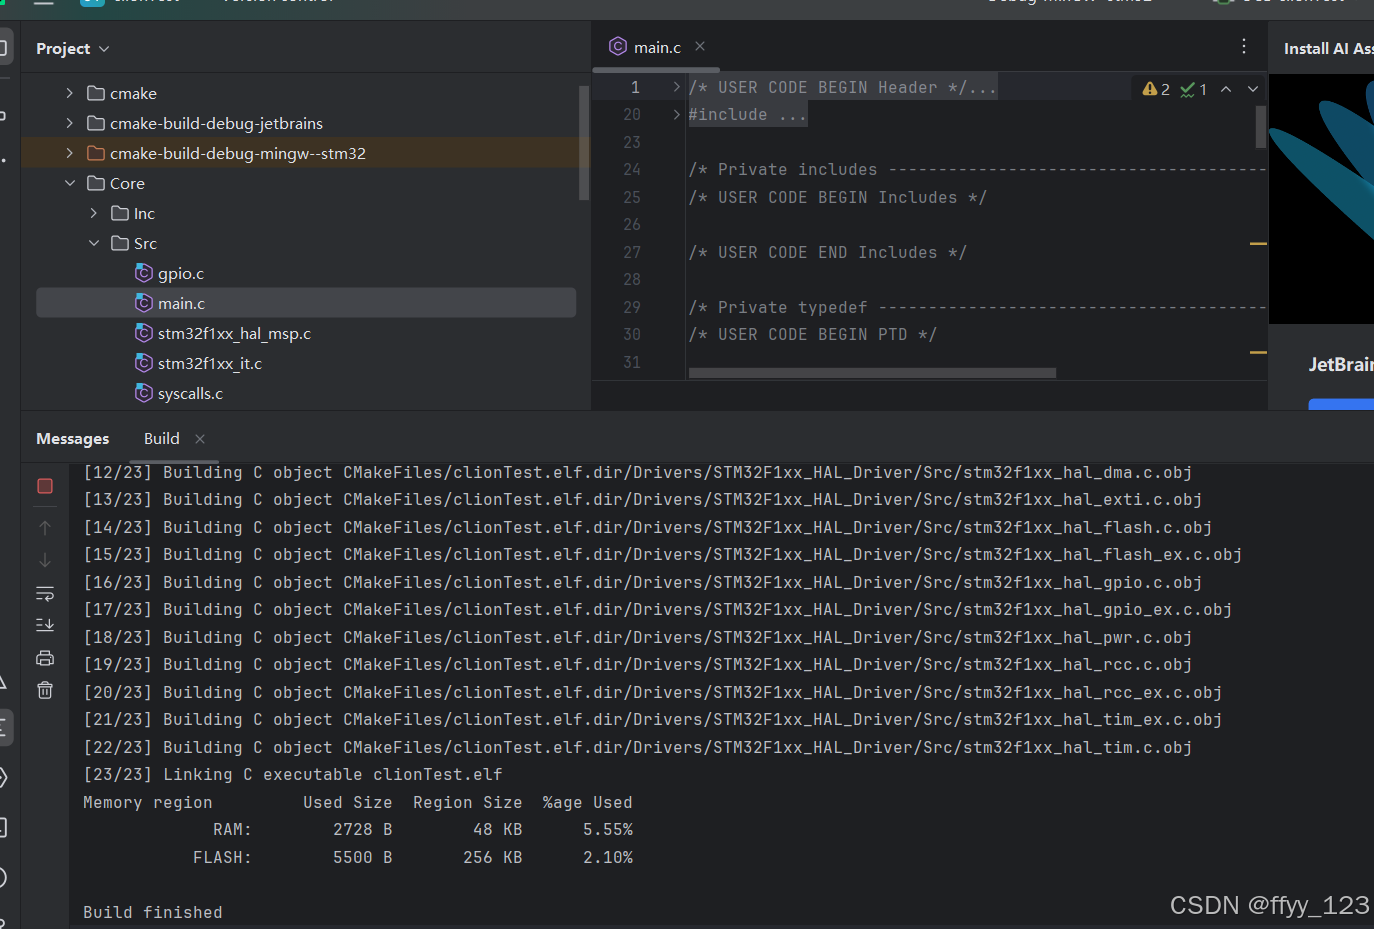Image resolution: width=1374 pixels, height=929 pixels.
Task: Switch to the Messages tab
Action: click(71, 438)
